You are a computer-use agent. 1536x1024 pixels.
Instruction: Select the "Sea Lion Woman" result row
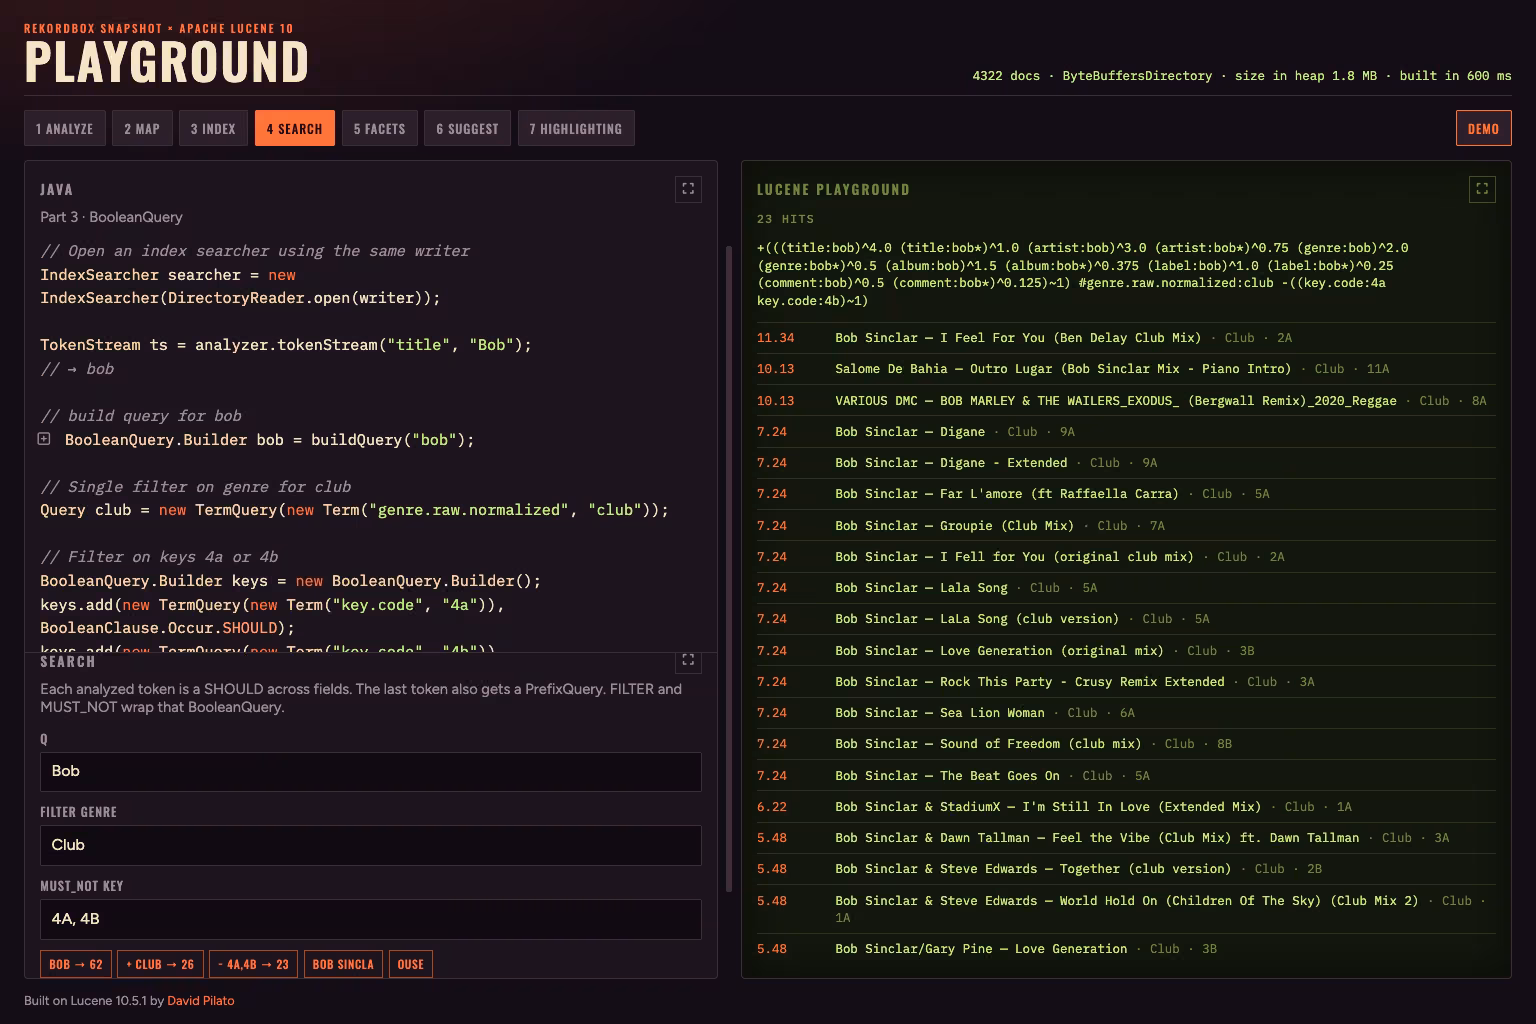coord(1126,713)
